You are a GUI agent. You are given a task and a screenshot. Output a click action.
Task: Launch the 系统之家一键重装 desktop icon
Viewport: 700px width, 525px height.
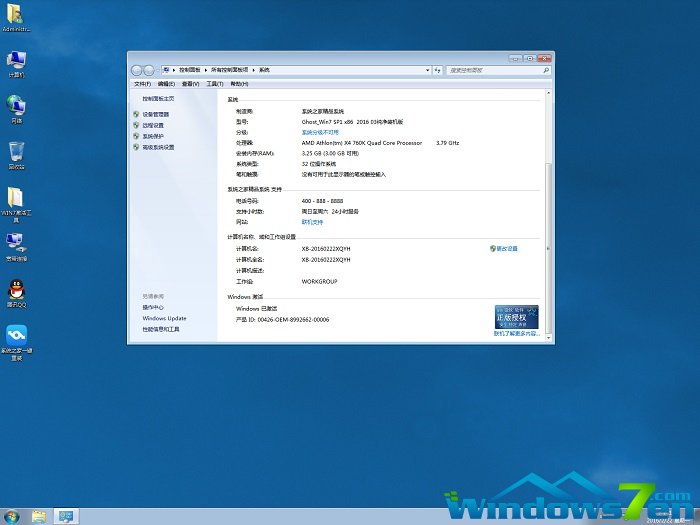[17, 343]
